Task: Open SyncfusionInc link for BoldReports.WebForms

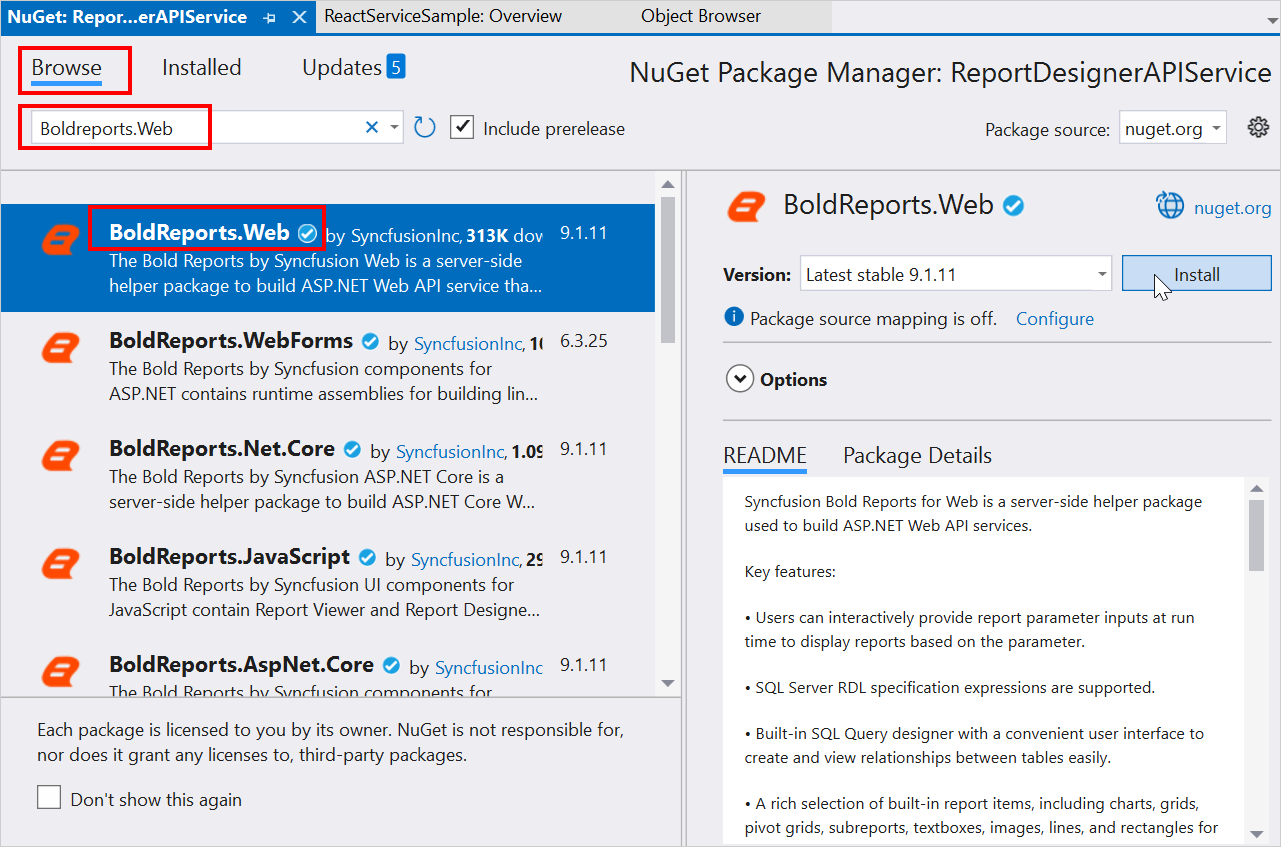Action: point(468,343)
